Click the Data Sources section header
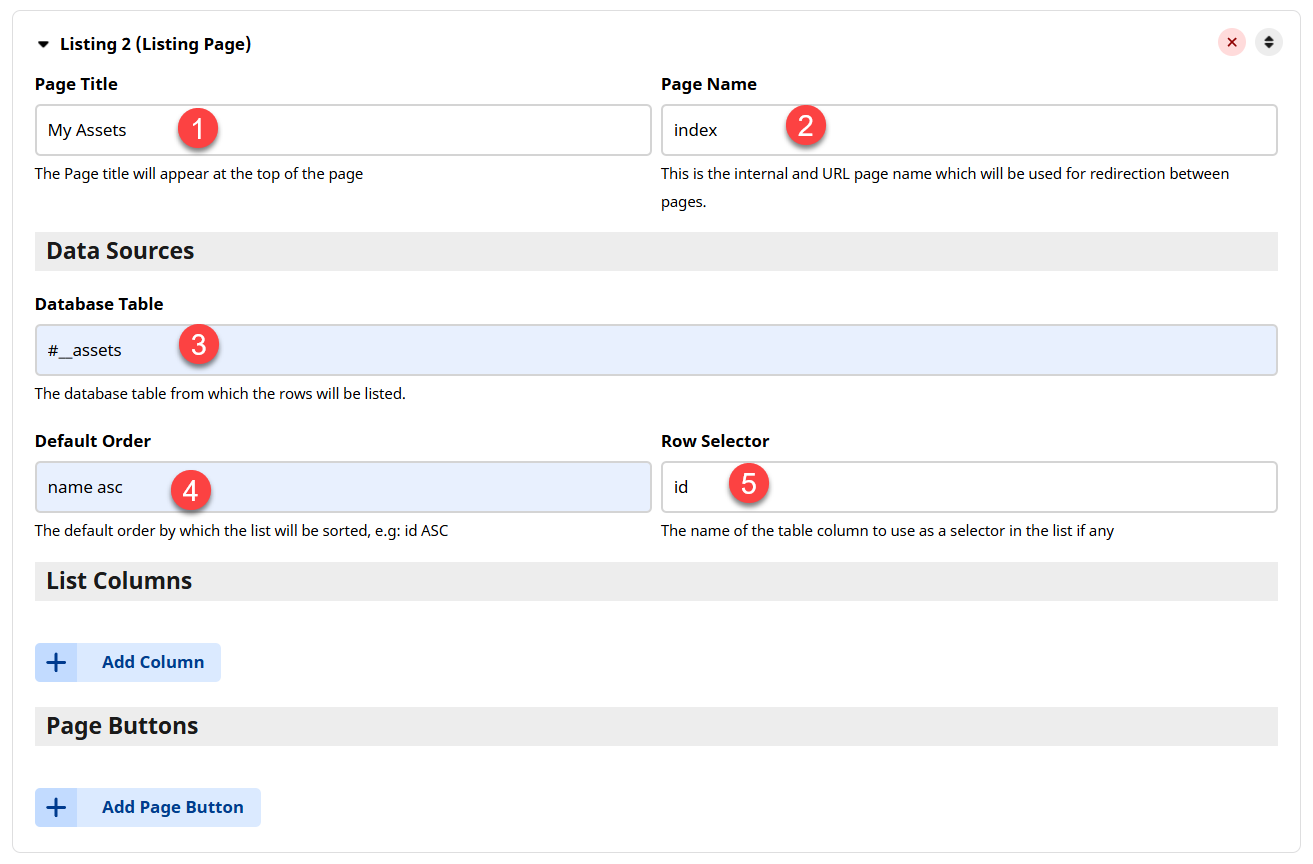The width and height of the screenshot is (1313, 864). (120, 251)
